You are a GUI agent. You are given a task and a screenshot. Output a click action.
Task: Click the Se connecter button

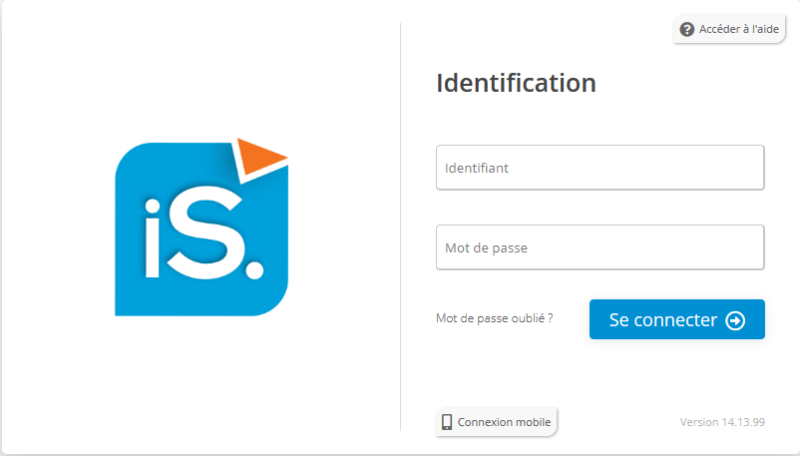(x=677, y=319)
